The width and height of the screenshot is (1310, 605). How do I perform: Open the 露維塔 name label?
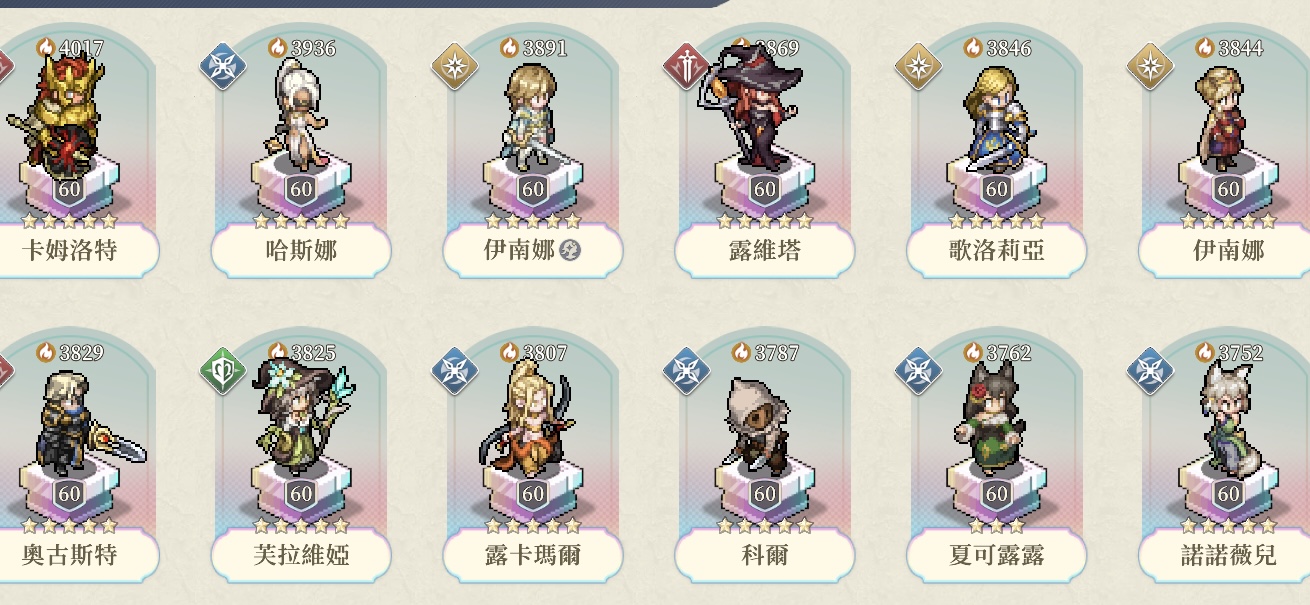(765, 251)
